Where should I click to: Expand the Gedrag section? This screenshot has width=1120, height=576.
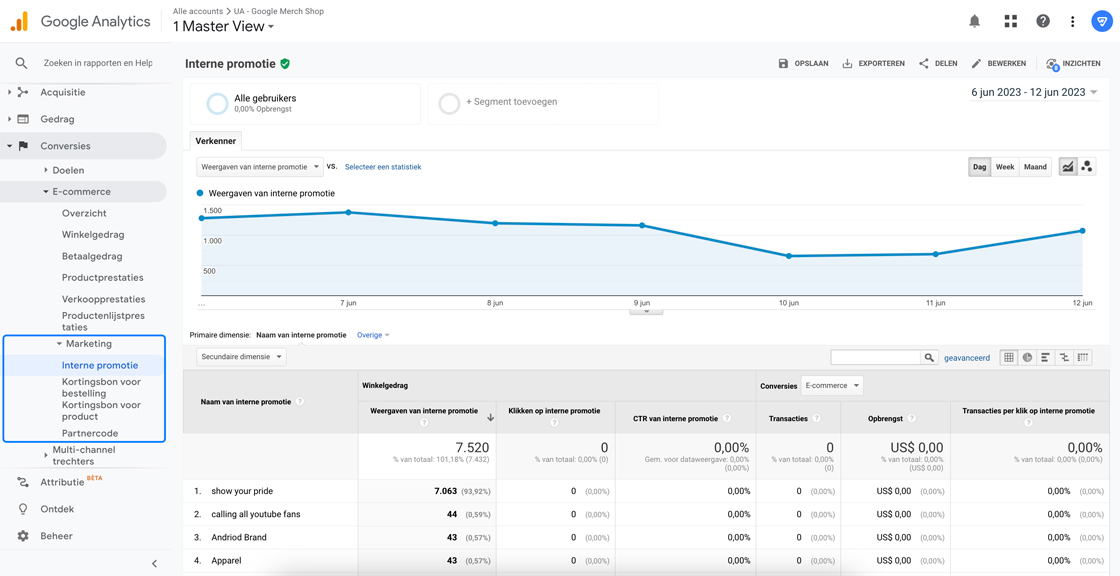10,119
